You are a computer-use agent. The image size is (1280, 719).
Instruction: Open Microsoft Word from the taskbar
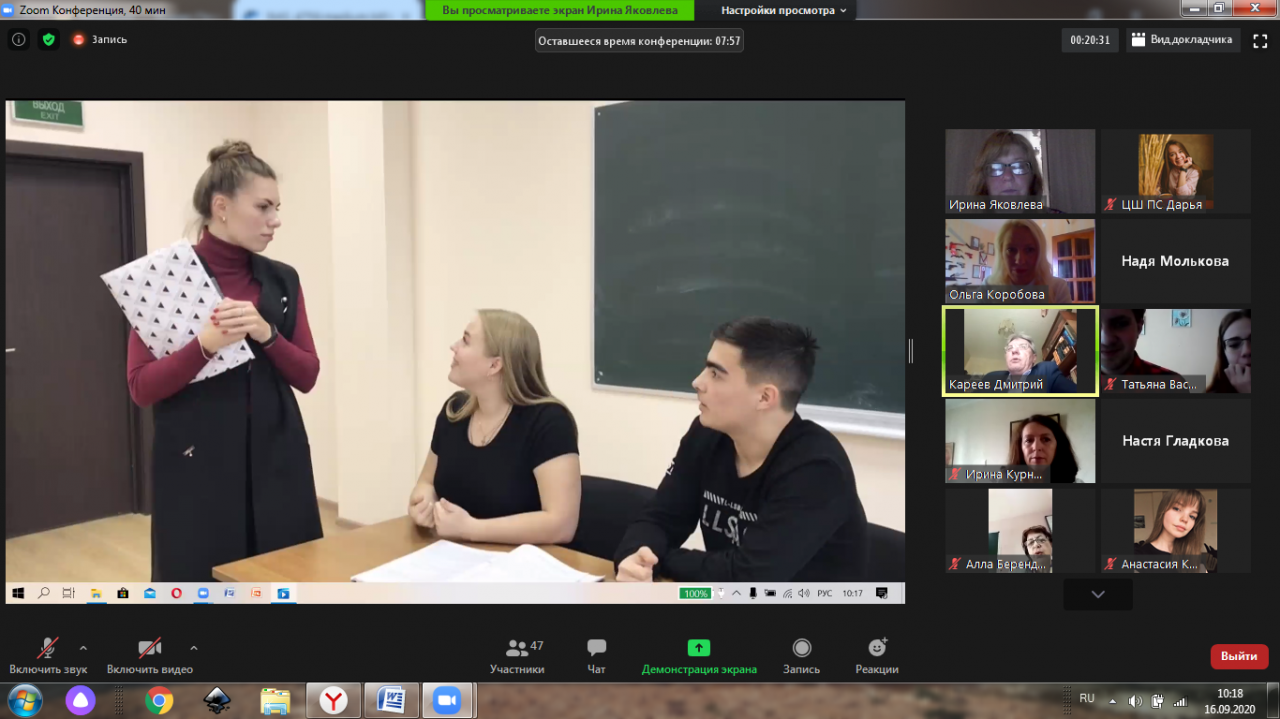pos(391,701)
